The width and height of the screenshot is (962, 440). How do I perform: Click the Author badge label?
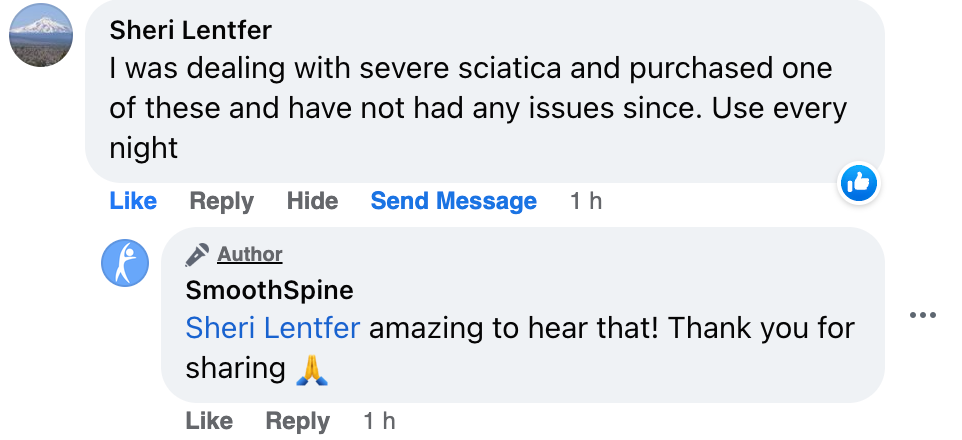tap(250, 255)
